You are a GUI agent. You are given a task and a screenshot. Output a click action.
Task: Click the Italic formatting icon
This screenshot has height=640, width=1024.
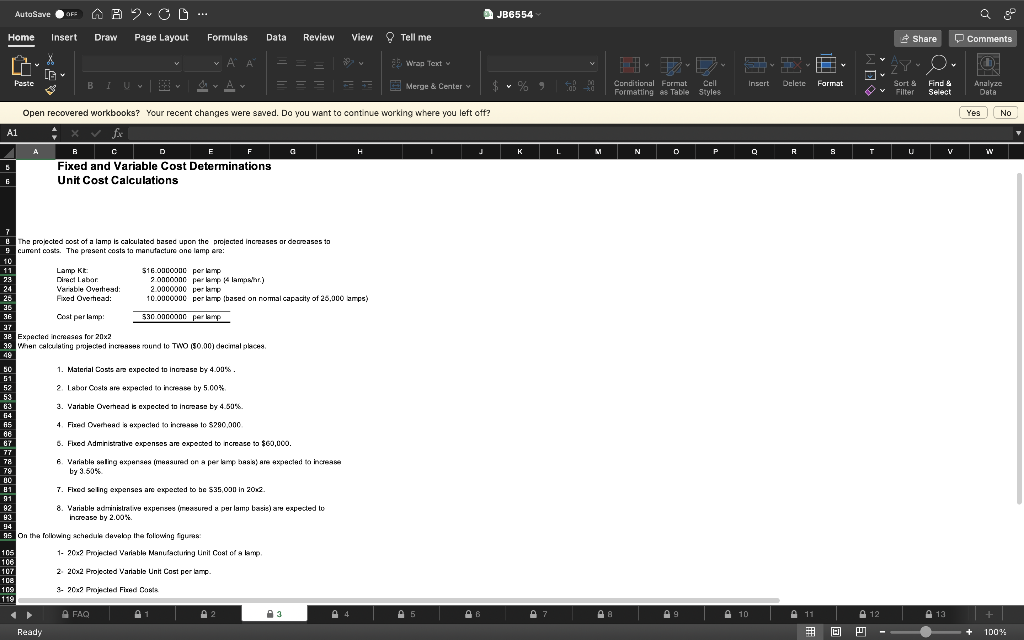click(109, 86)
